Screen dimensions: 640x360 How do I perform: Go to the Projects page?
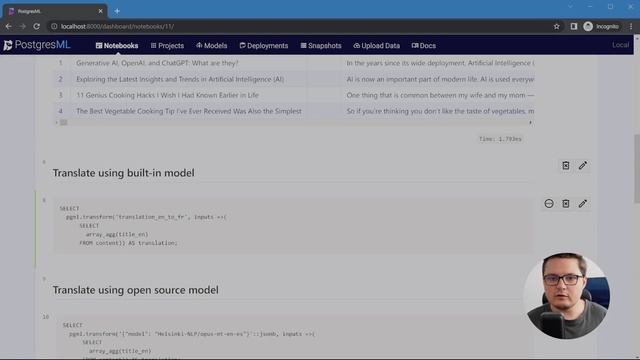(x=167, y=46)
